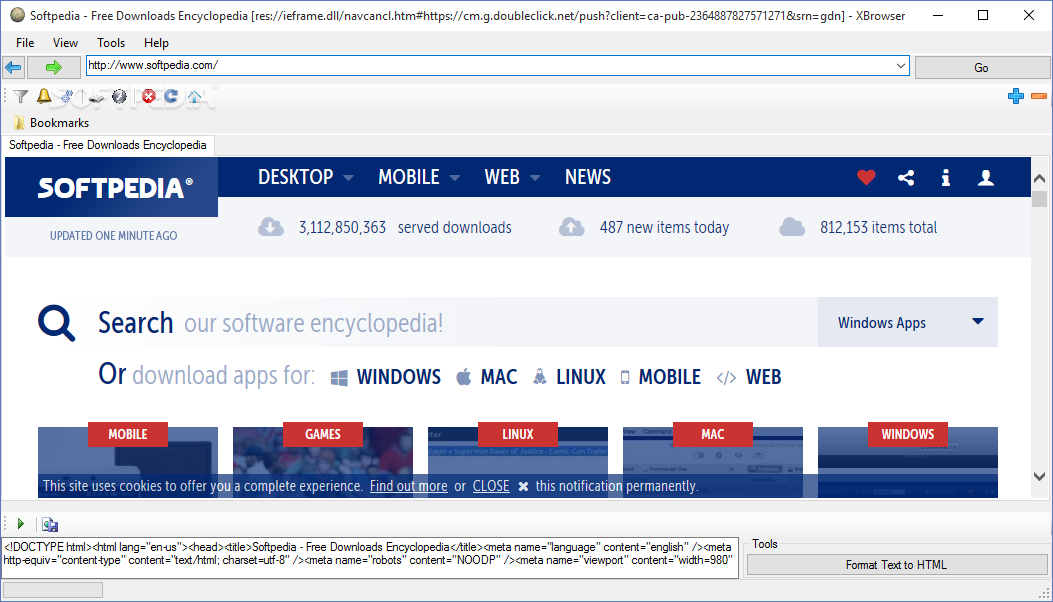
Task: Open the Help menu
Action: pyautogui.click(x=156, y=42)
